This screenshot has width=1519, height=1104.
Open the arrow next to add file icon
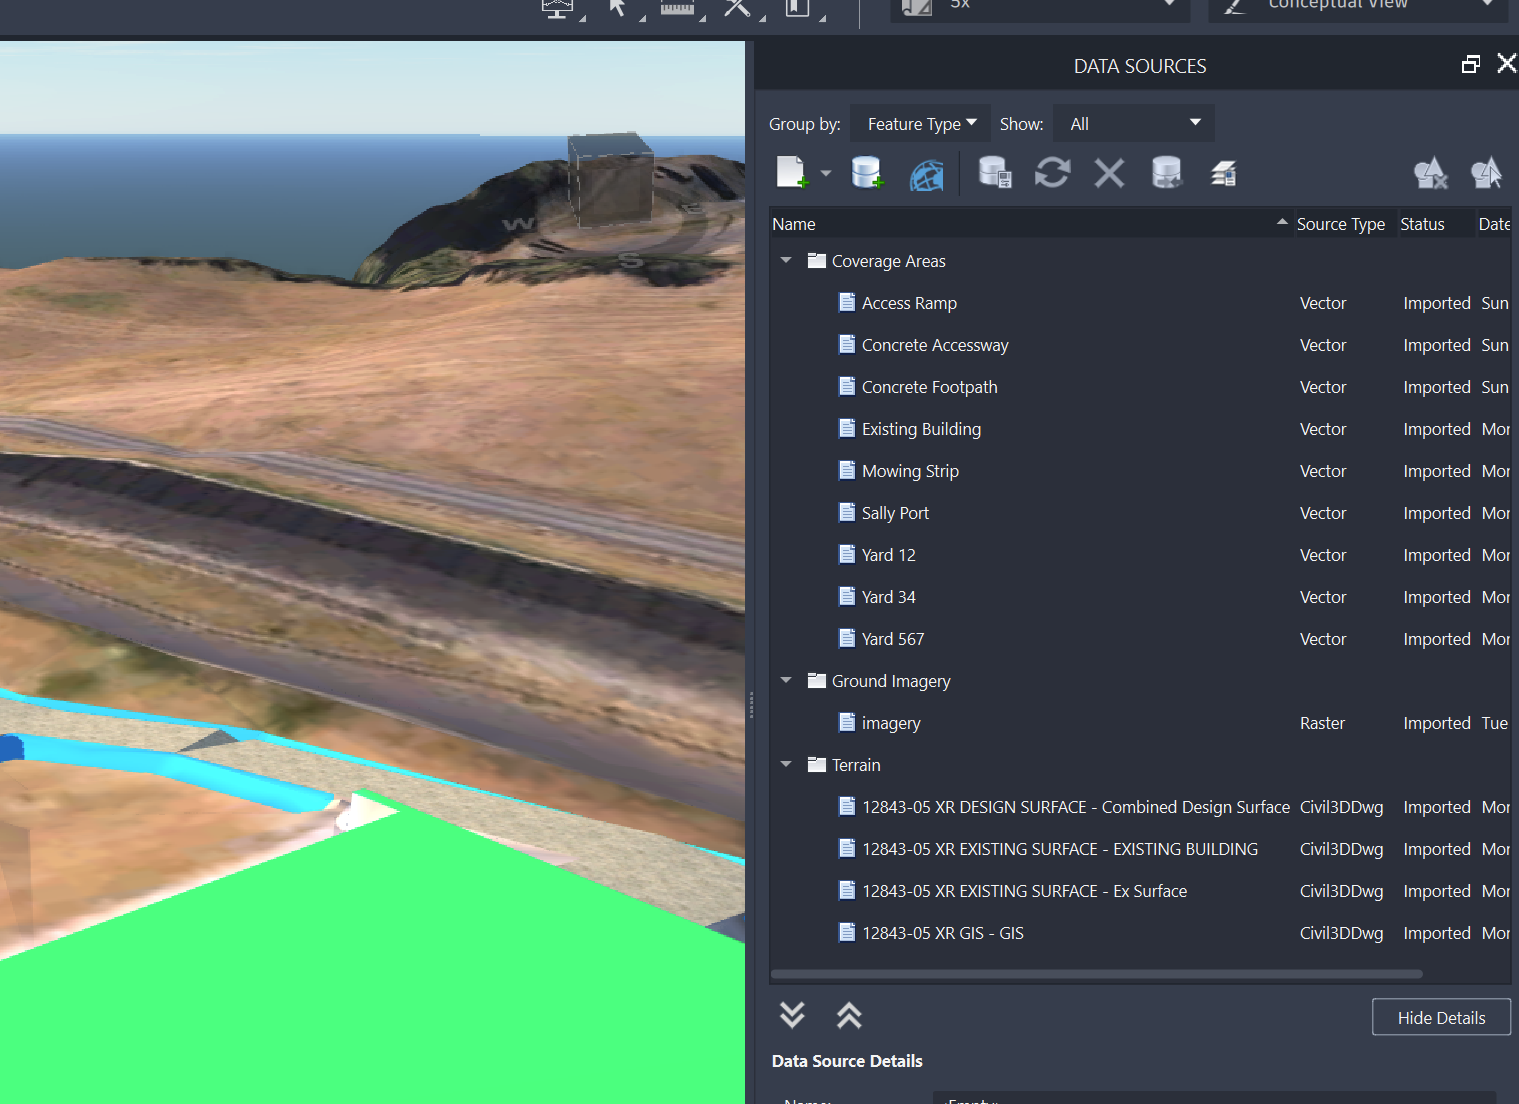pos(826,173)
